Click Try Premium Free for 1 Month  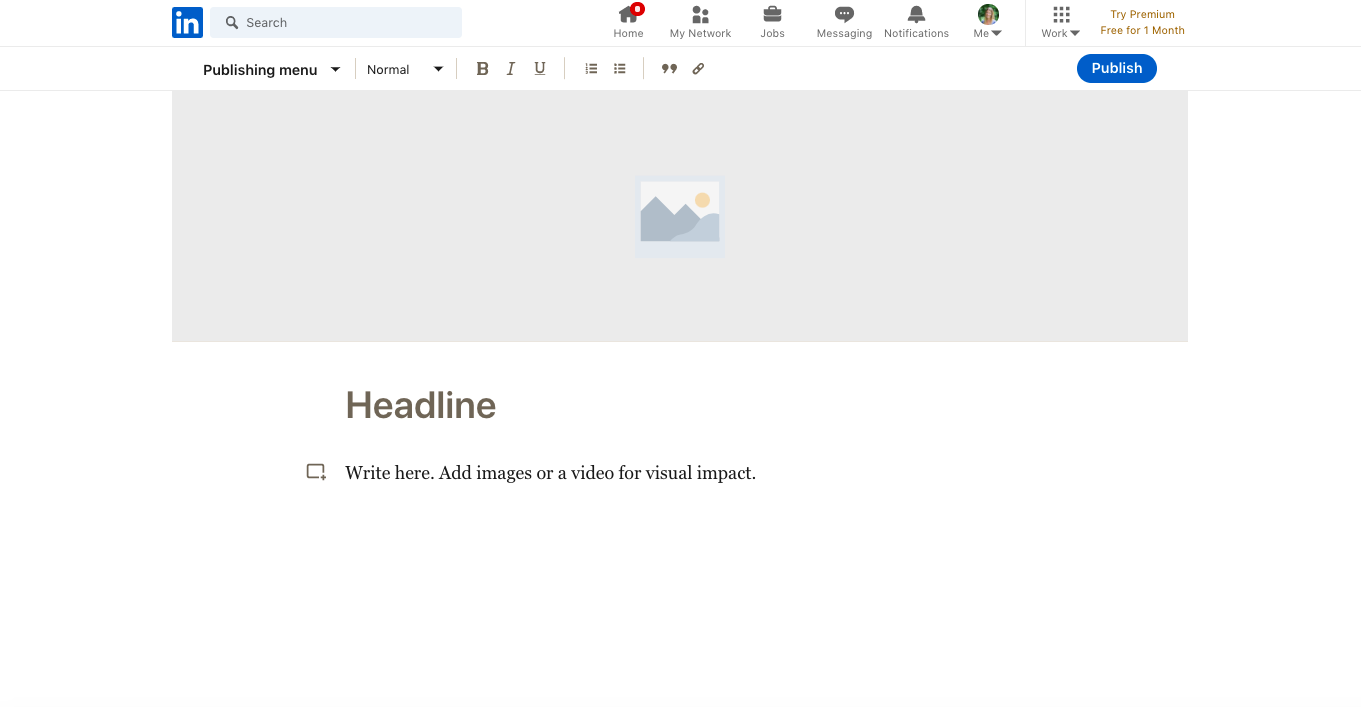[1142, 22]
